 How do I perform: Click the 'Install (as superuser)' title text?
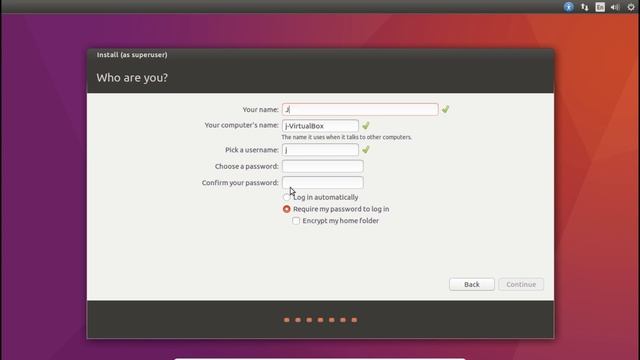tap(132, 55)
